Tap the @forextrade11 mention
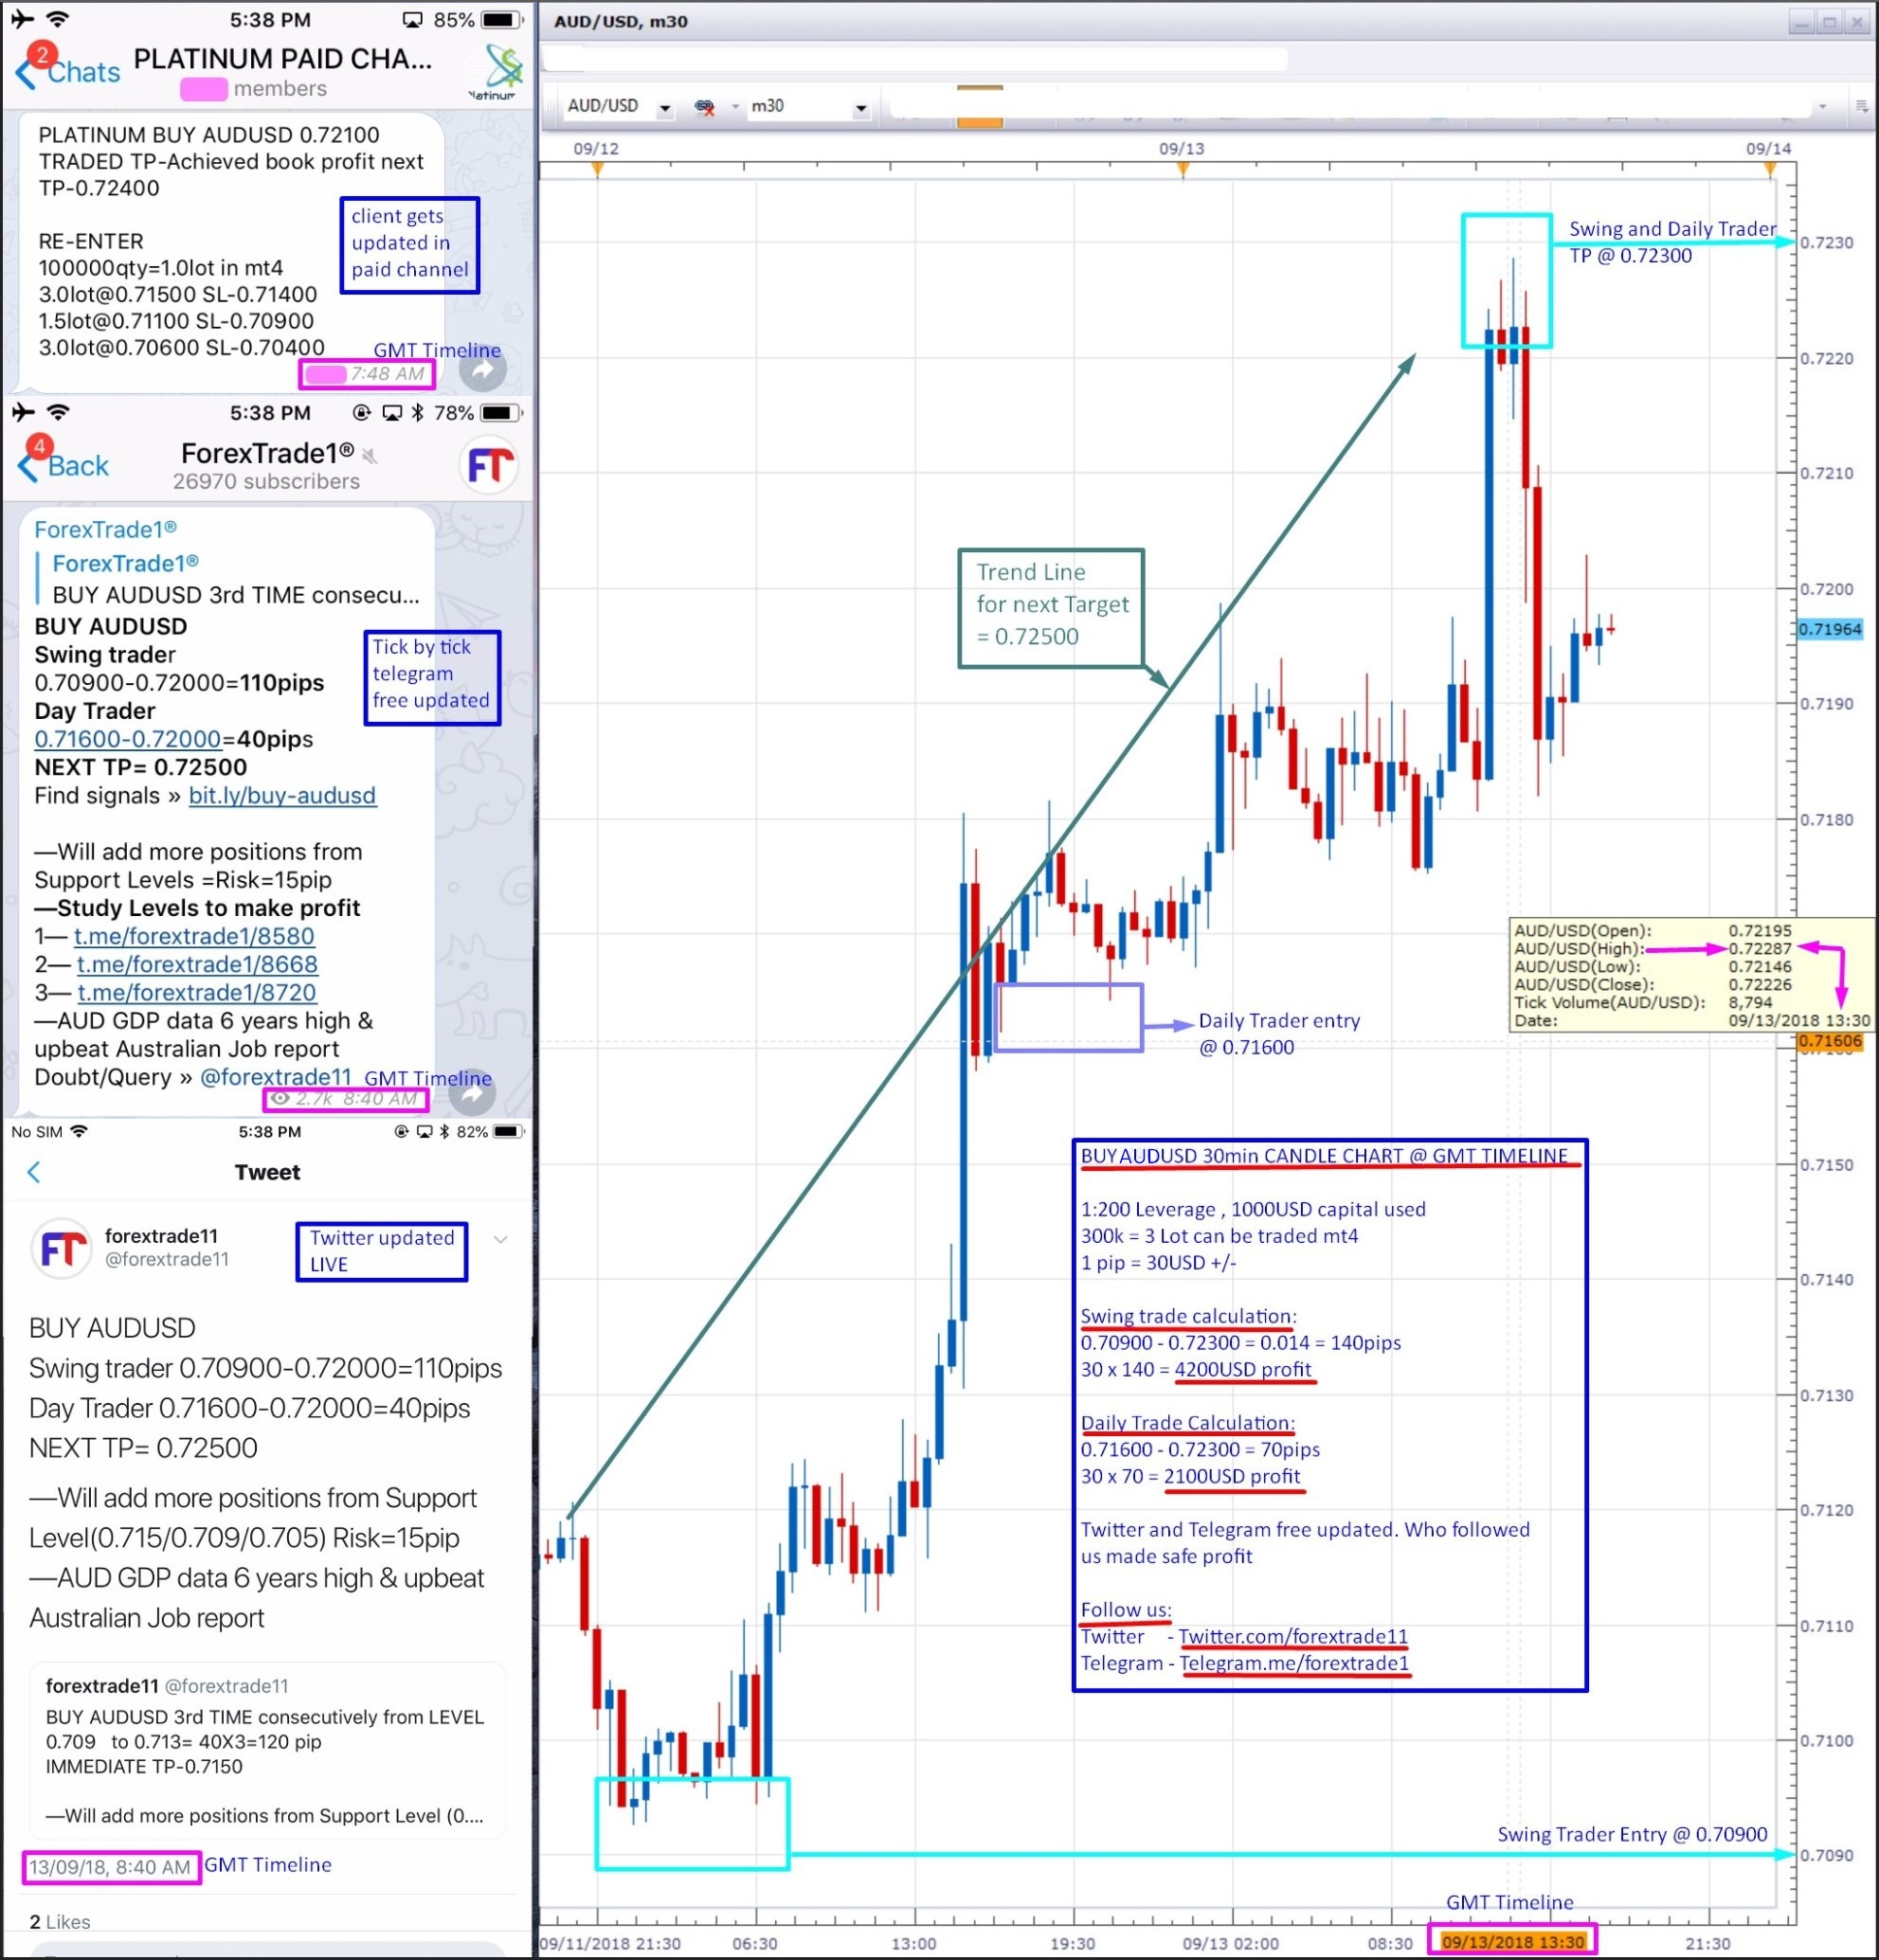Screen dimensions: 1879x1960 (x=276, y=1077)
